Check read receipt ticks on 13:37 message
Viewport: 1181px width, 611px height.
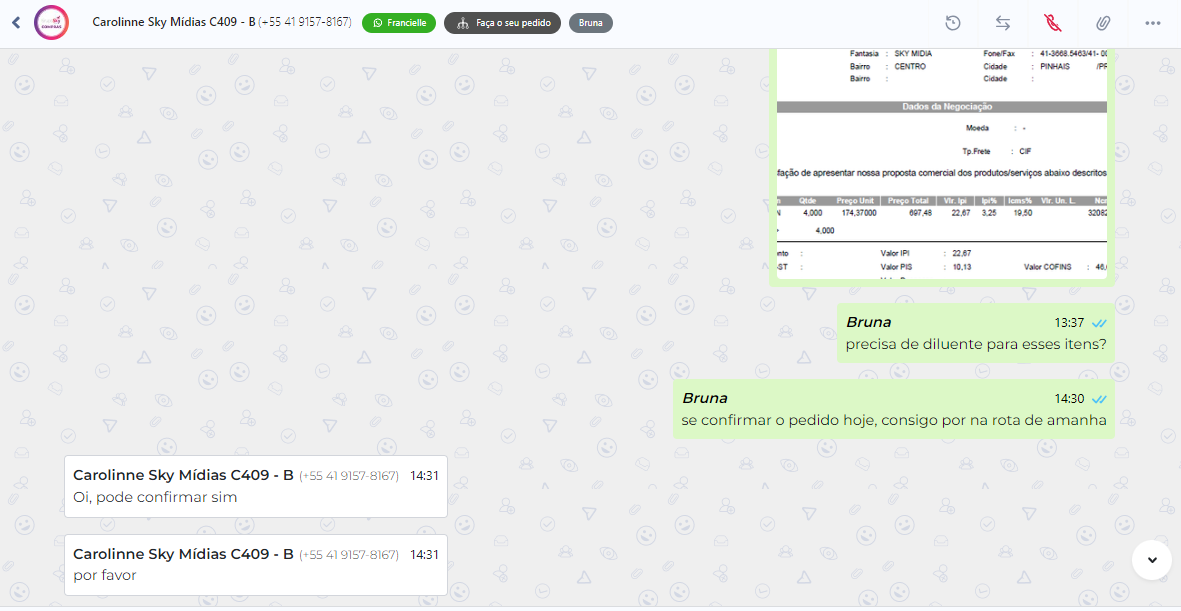(x=1099, y=323)
